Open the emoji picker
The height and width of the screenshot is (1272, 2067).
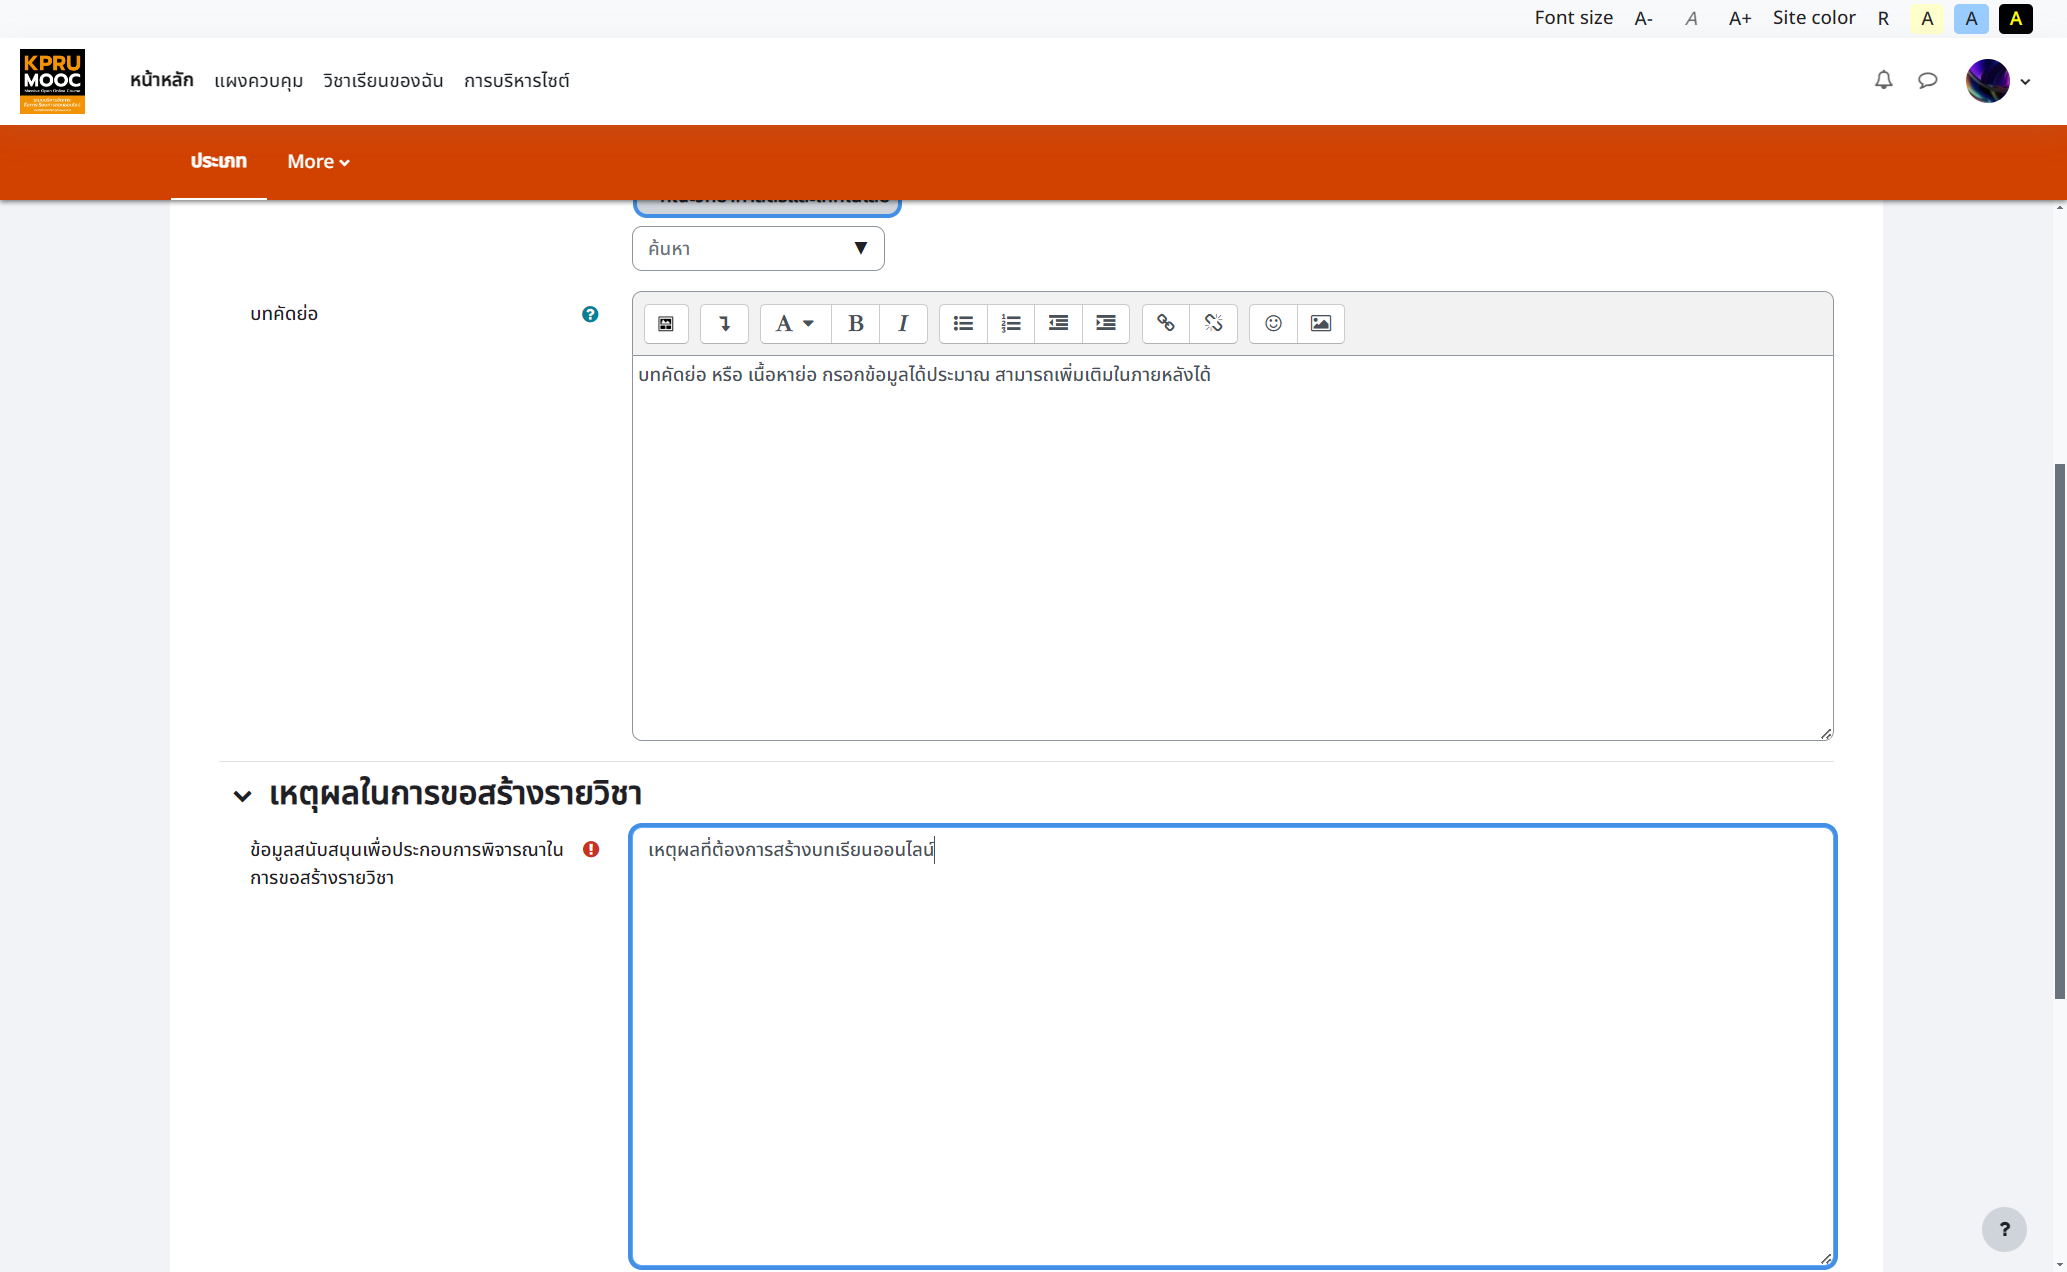1273,323
